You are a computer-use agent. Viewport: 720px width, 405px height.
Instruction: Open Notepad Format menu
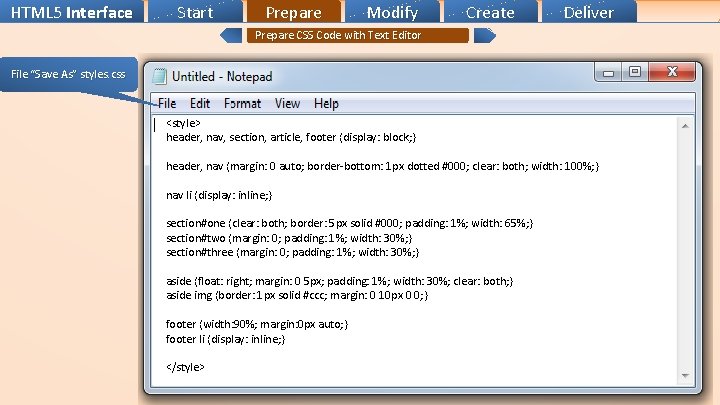tap(242, 104)
